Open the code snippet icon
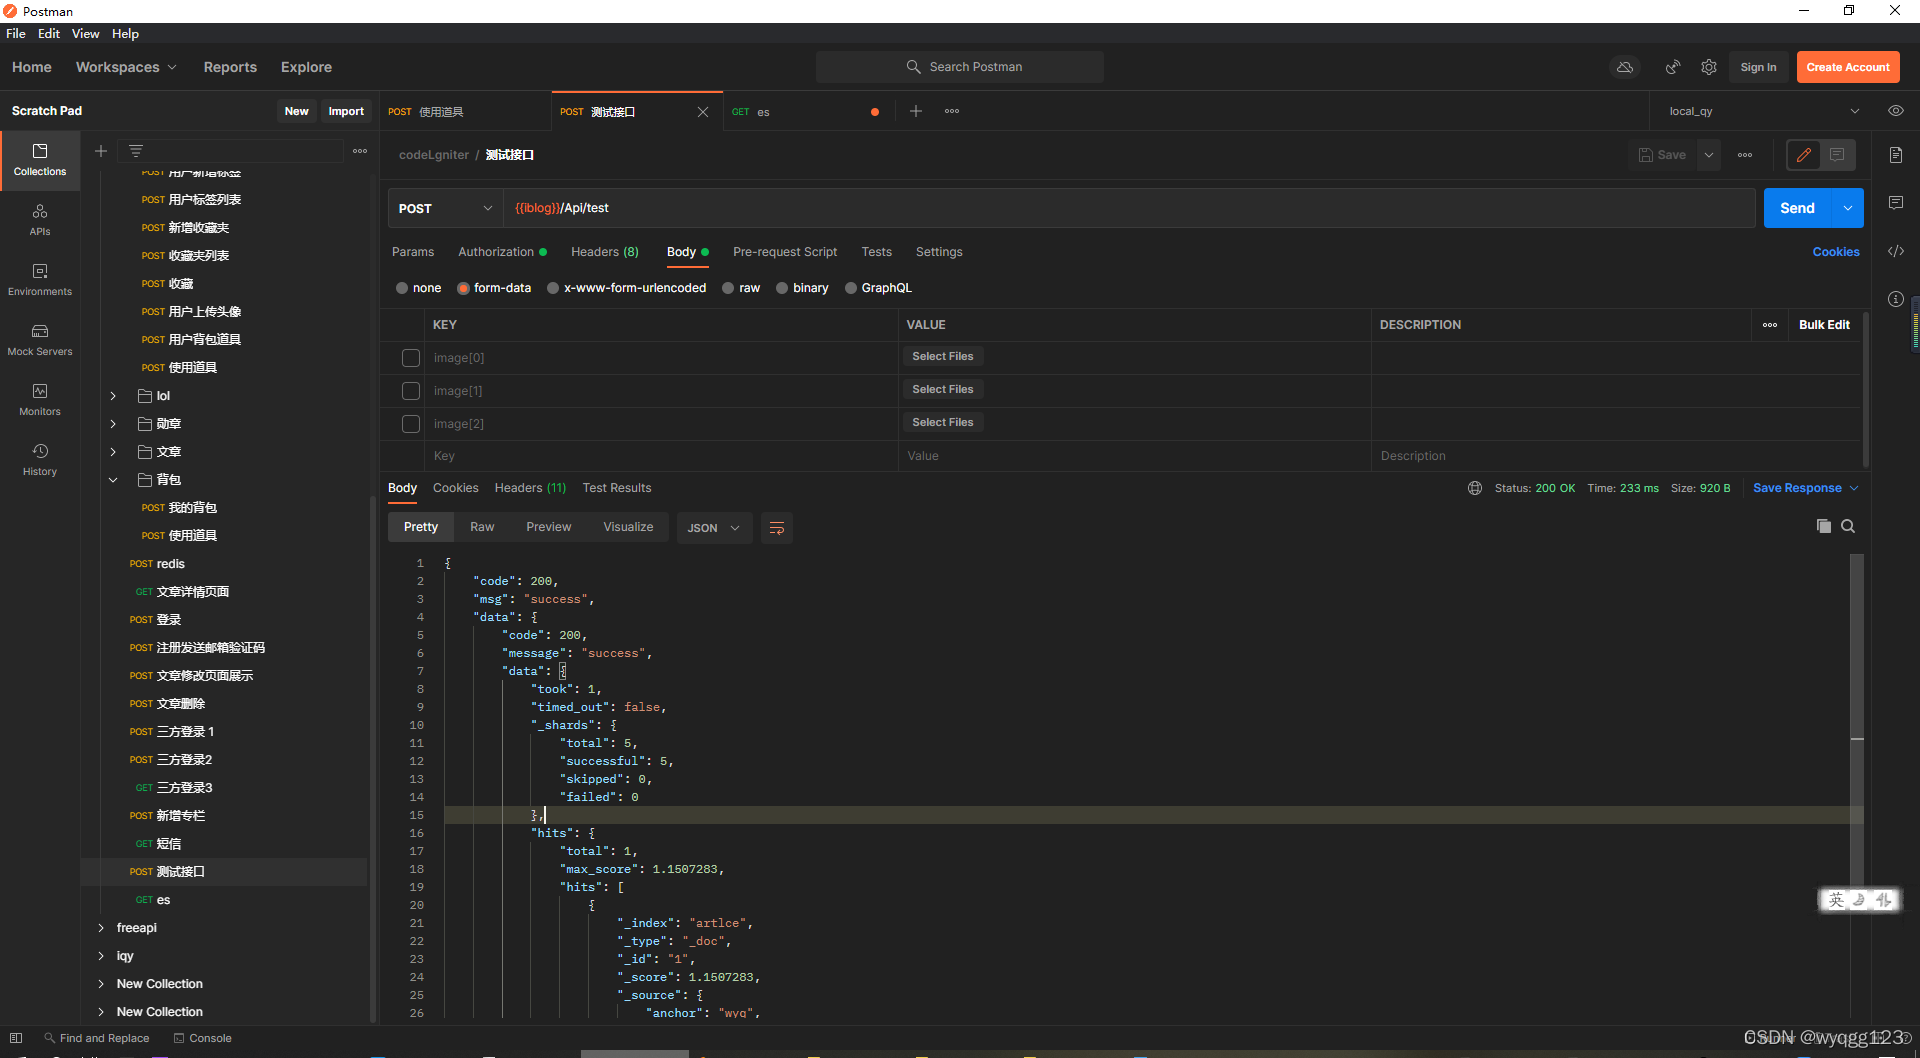 1896,251
